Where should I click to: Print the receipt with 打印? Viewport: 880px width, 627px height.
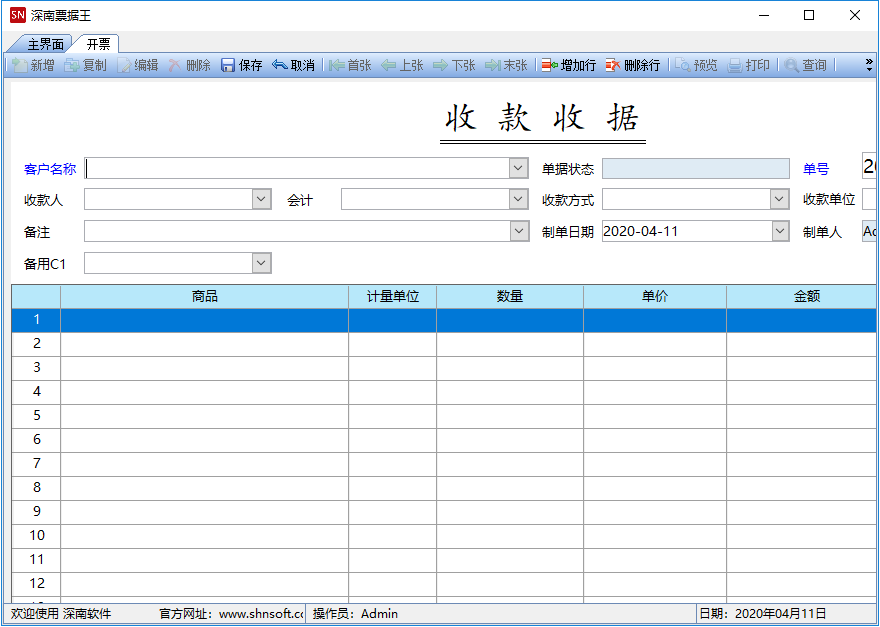pos(748,66)
